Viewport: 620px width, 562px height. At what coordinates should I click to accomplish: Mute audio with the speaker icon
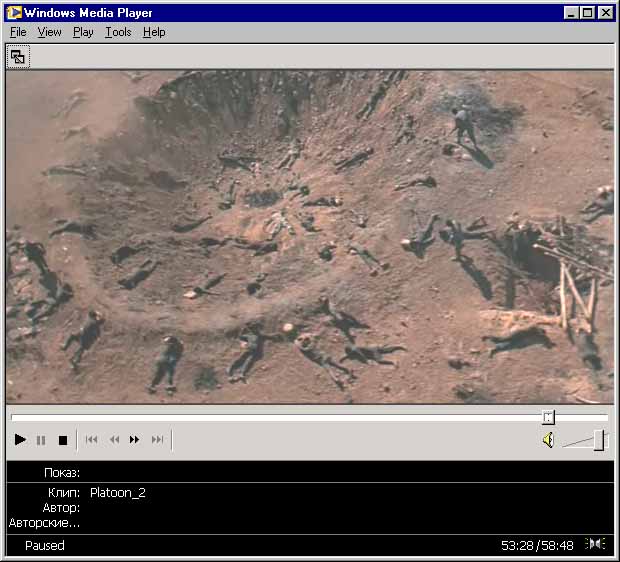[548, 440]
